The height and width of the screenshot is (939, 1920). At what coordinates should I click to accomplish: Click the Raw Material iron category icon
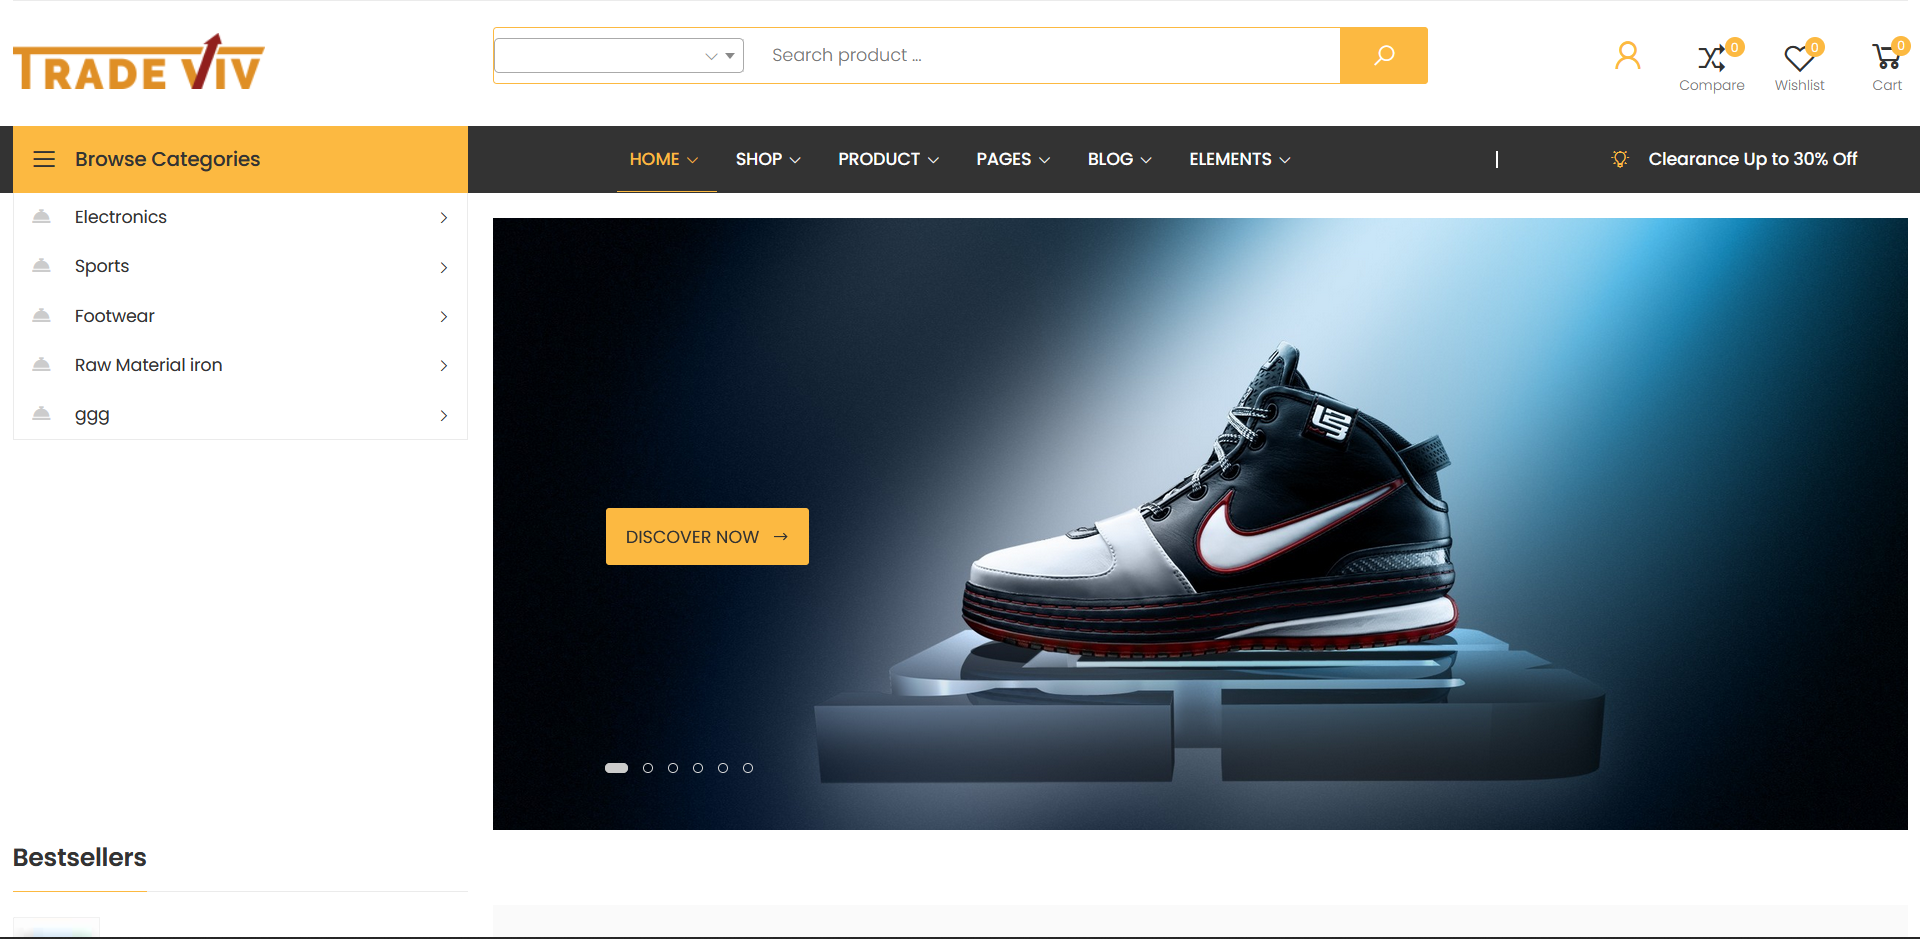tap(41, 365)
